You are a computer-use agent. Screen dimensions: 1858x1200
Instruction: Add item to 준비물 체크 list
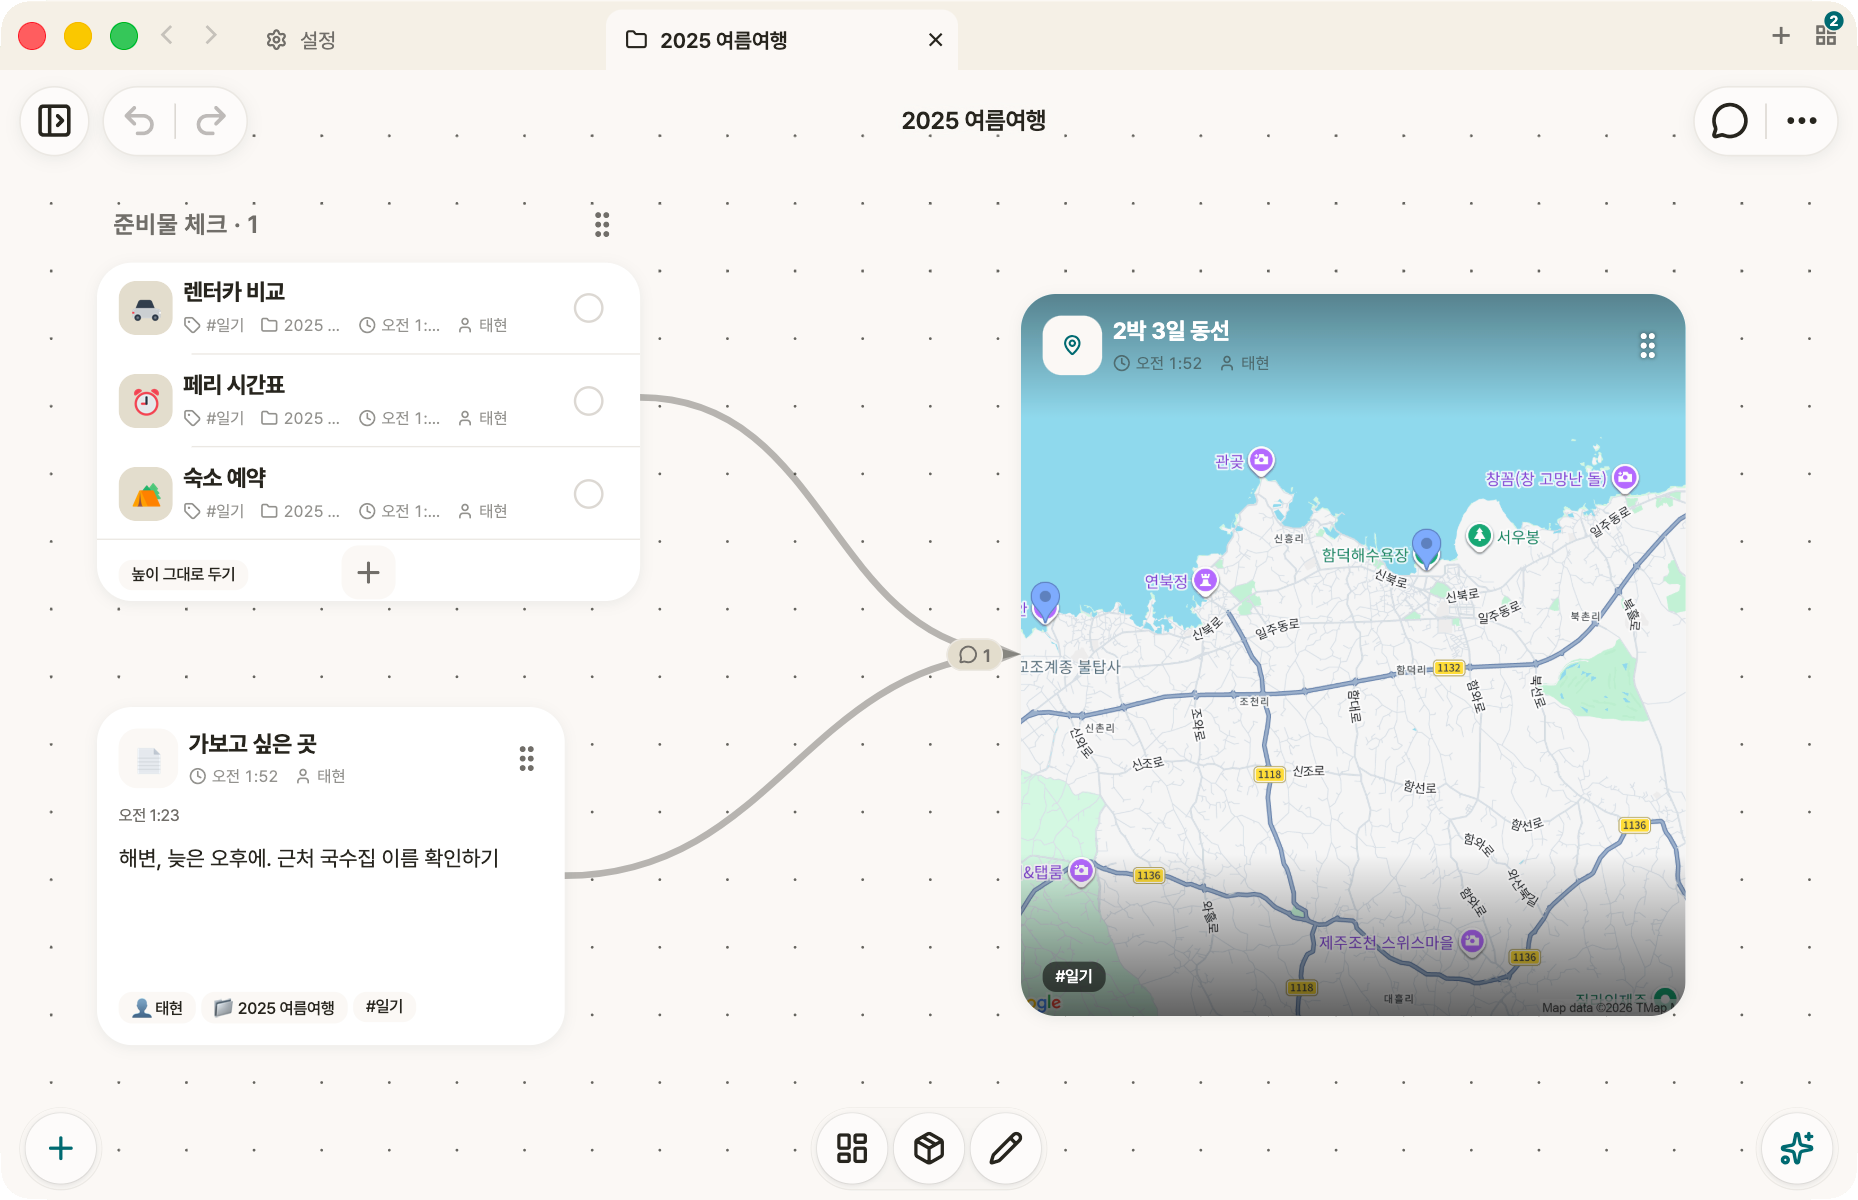point(368,572)
